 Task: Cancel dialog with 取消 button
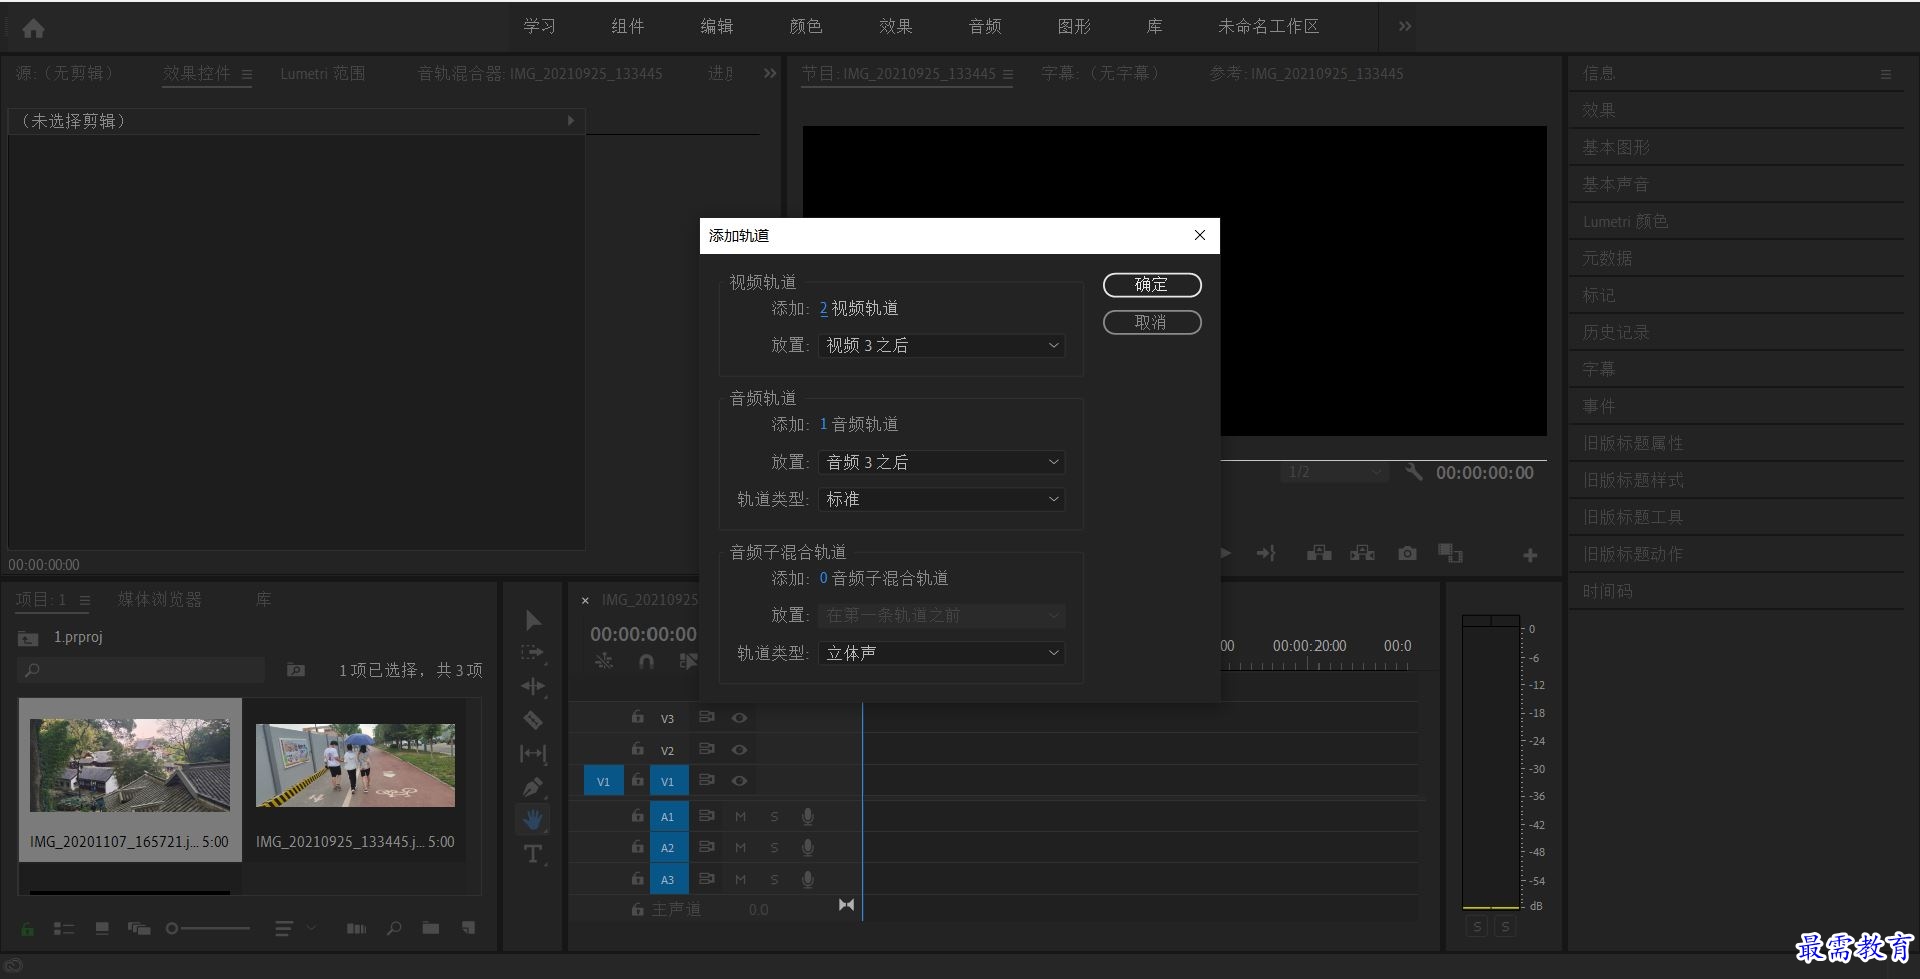(1152, 322)
